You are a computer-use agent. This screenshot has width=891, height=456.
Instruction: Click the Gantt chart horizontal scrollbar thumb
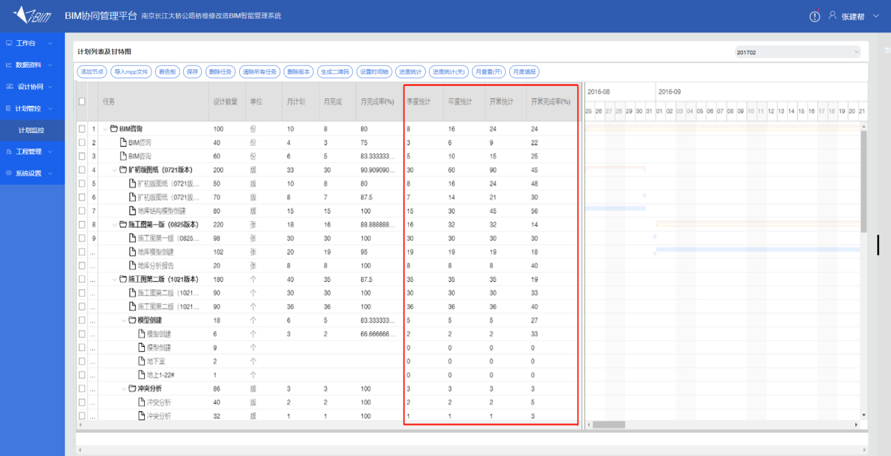(x=609, y=425)
